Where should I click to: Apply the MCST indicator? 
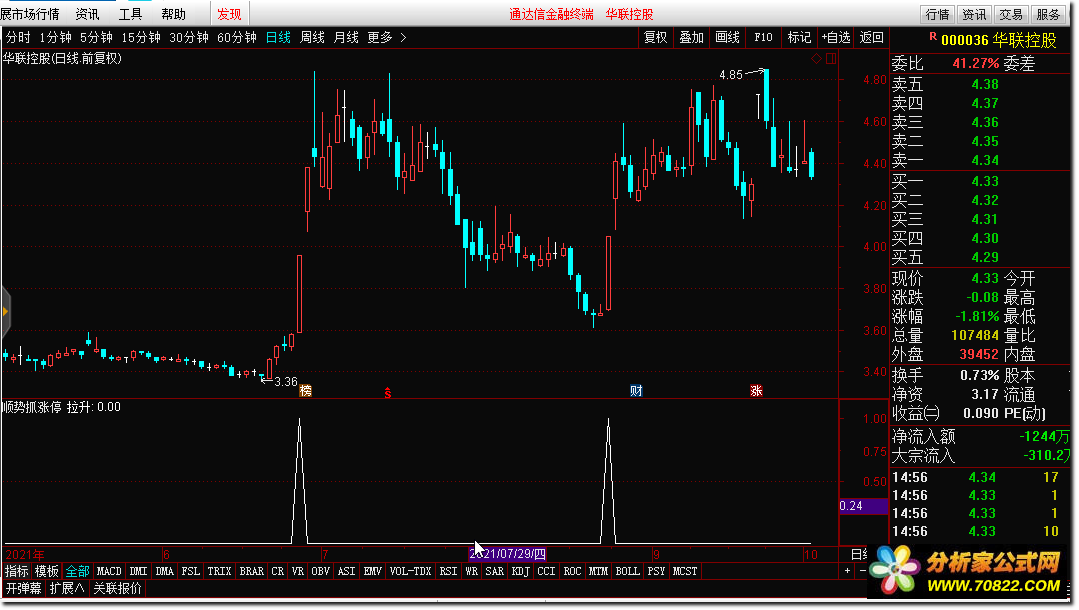(x=685, y=571)
